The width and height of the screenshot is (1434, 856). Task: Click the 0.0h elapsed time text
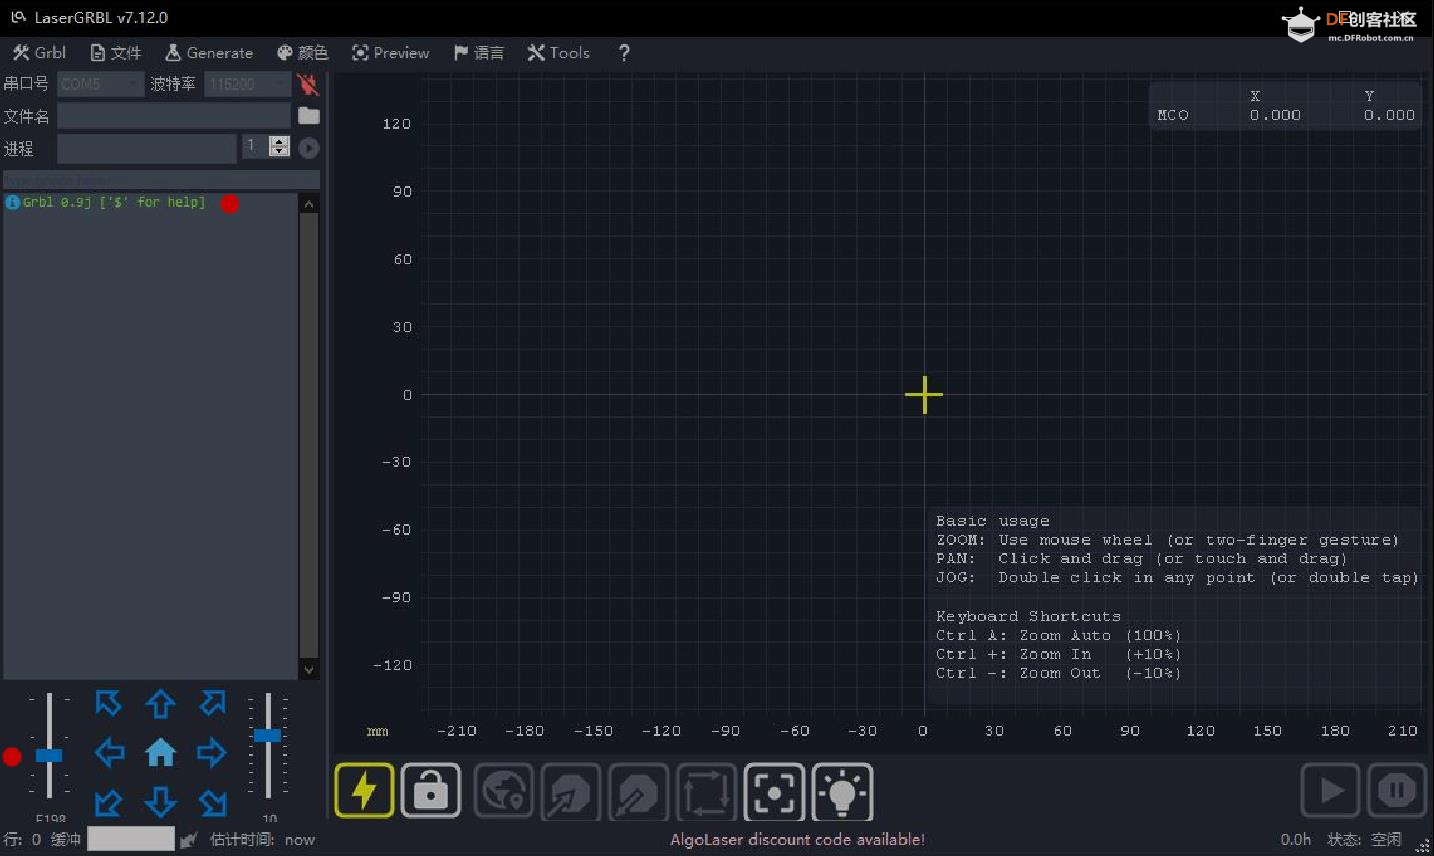[x=1295, y=840]
